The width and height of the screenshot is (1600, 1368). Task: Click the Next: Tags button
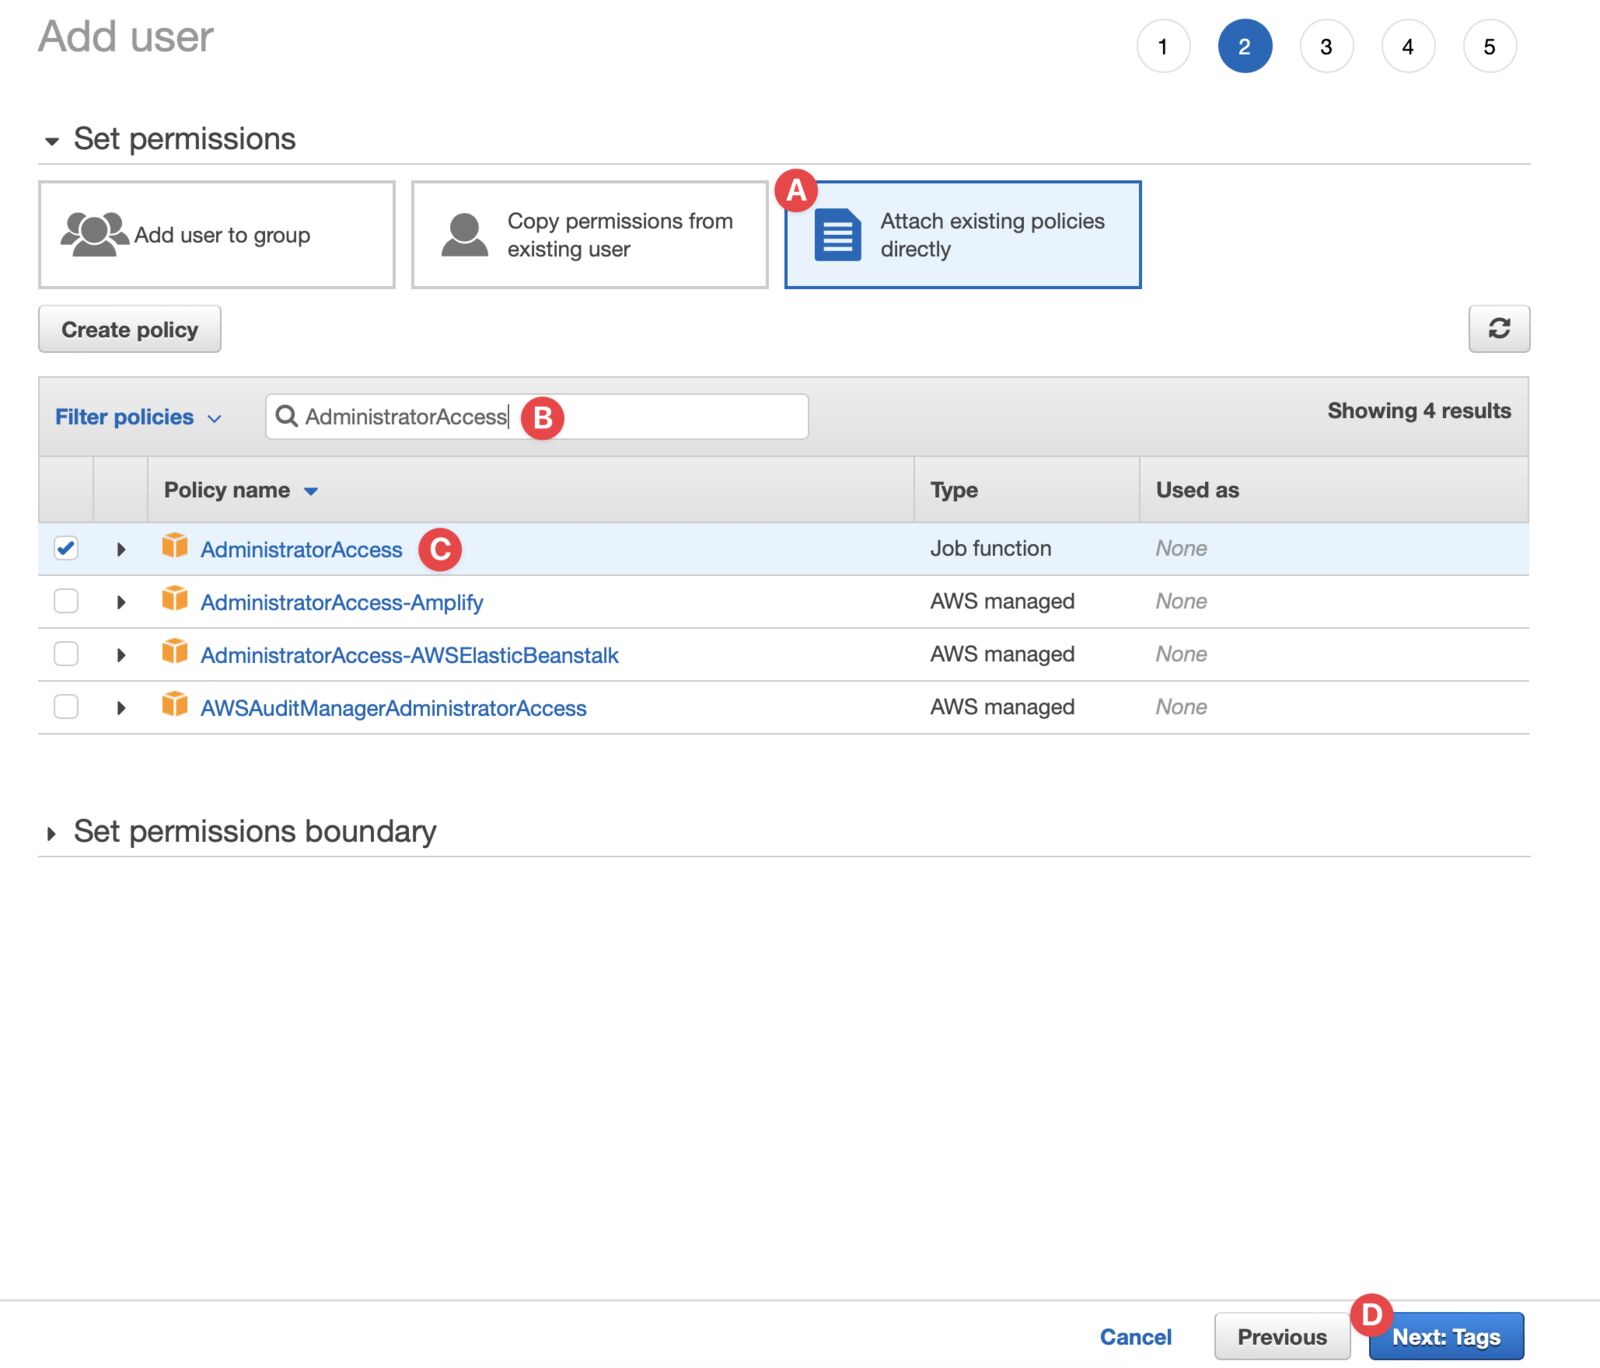click(x=1446, y=1337)
